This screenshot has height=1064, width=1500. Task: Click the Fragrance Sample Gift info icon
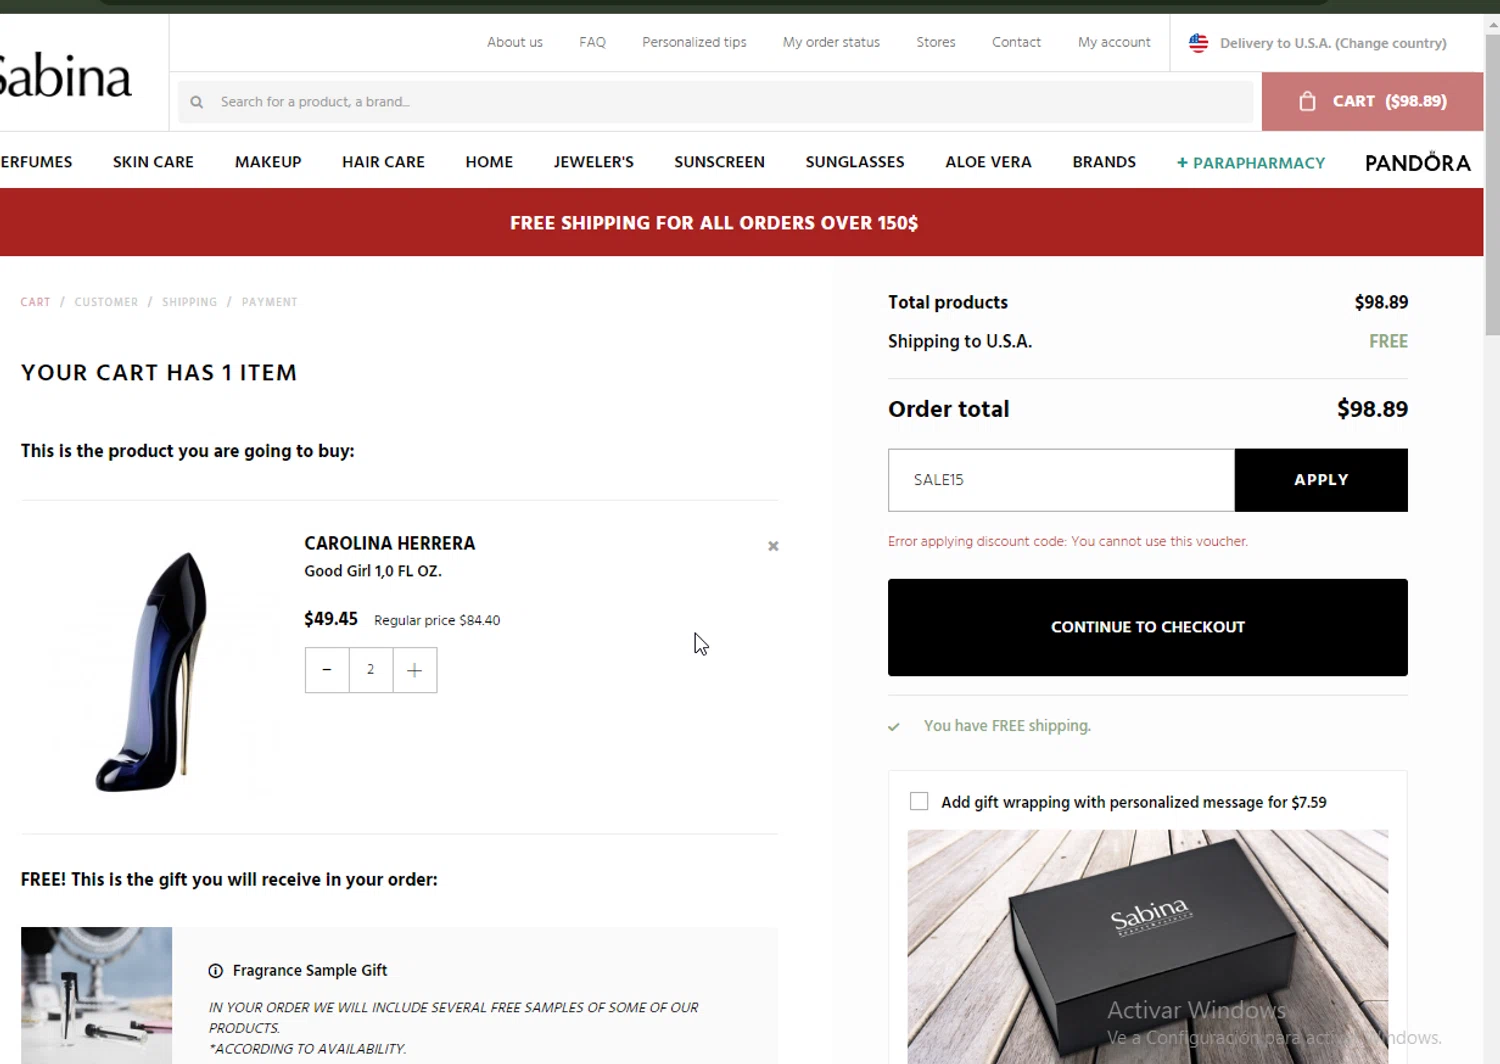point(215,971)
